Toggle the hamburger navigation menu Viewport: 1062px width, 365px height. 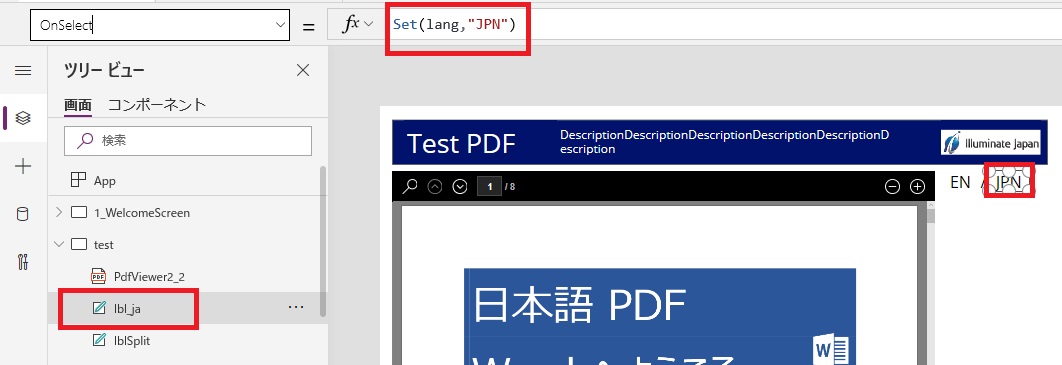click(23, 70)
